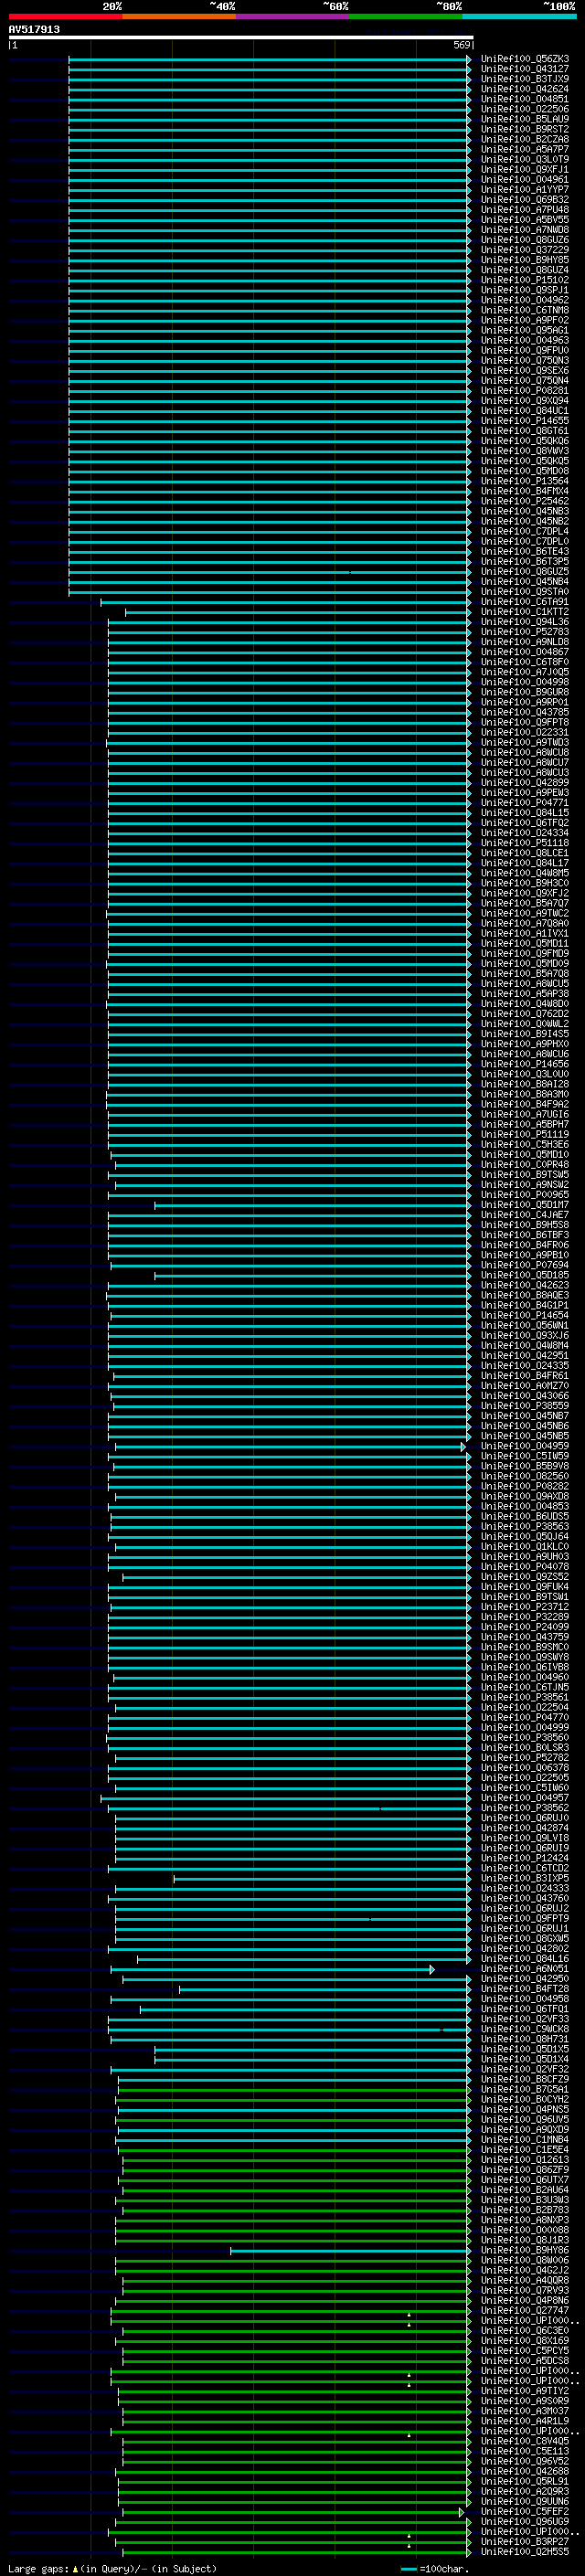The image size is (585, 2576).
Task: Click hit label UniRef100_Q86ZF9
Action: [x=525, y=2170]
